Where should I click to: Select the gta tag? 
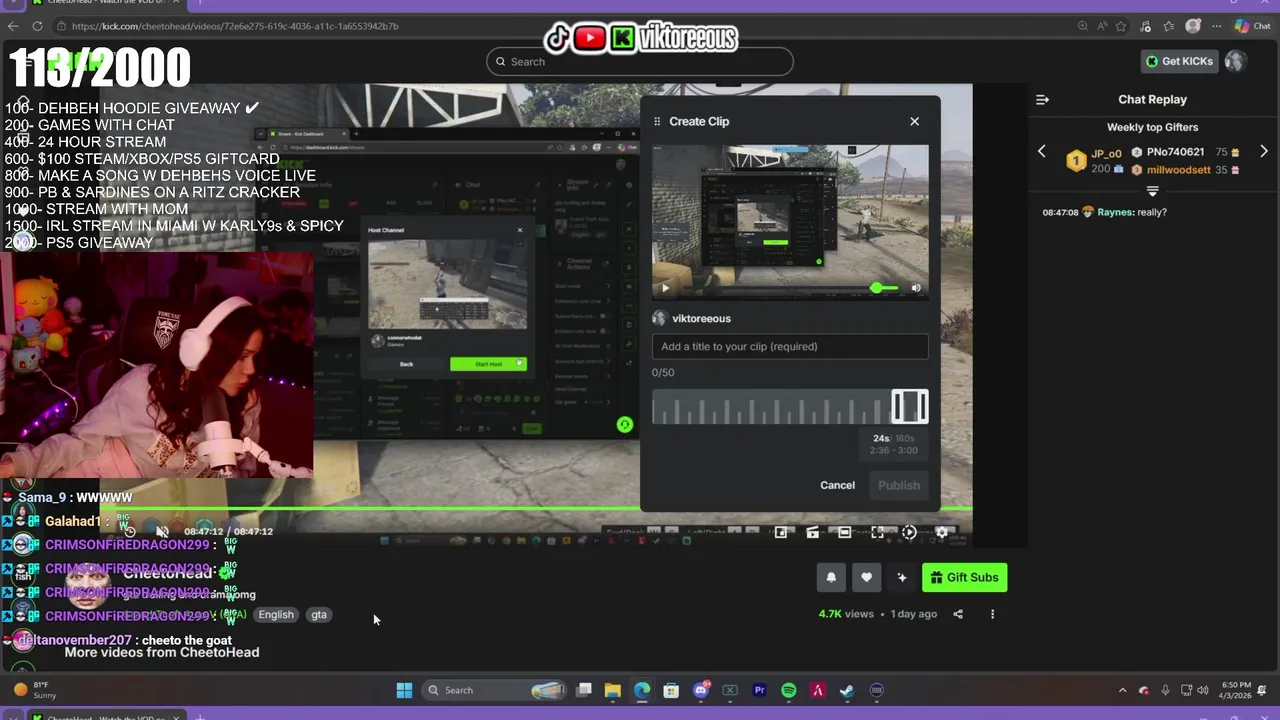(319, 615)
